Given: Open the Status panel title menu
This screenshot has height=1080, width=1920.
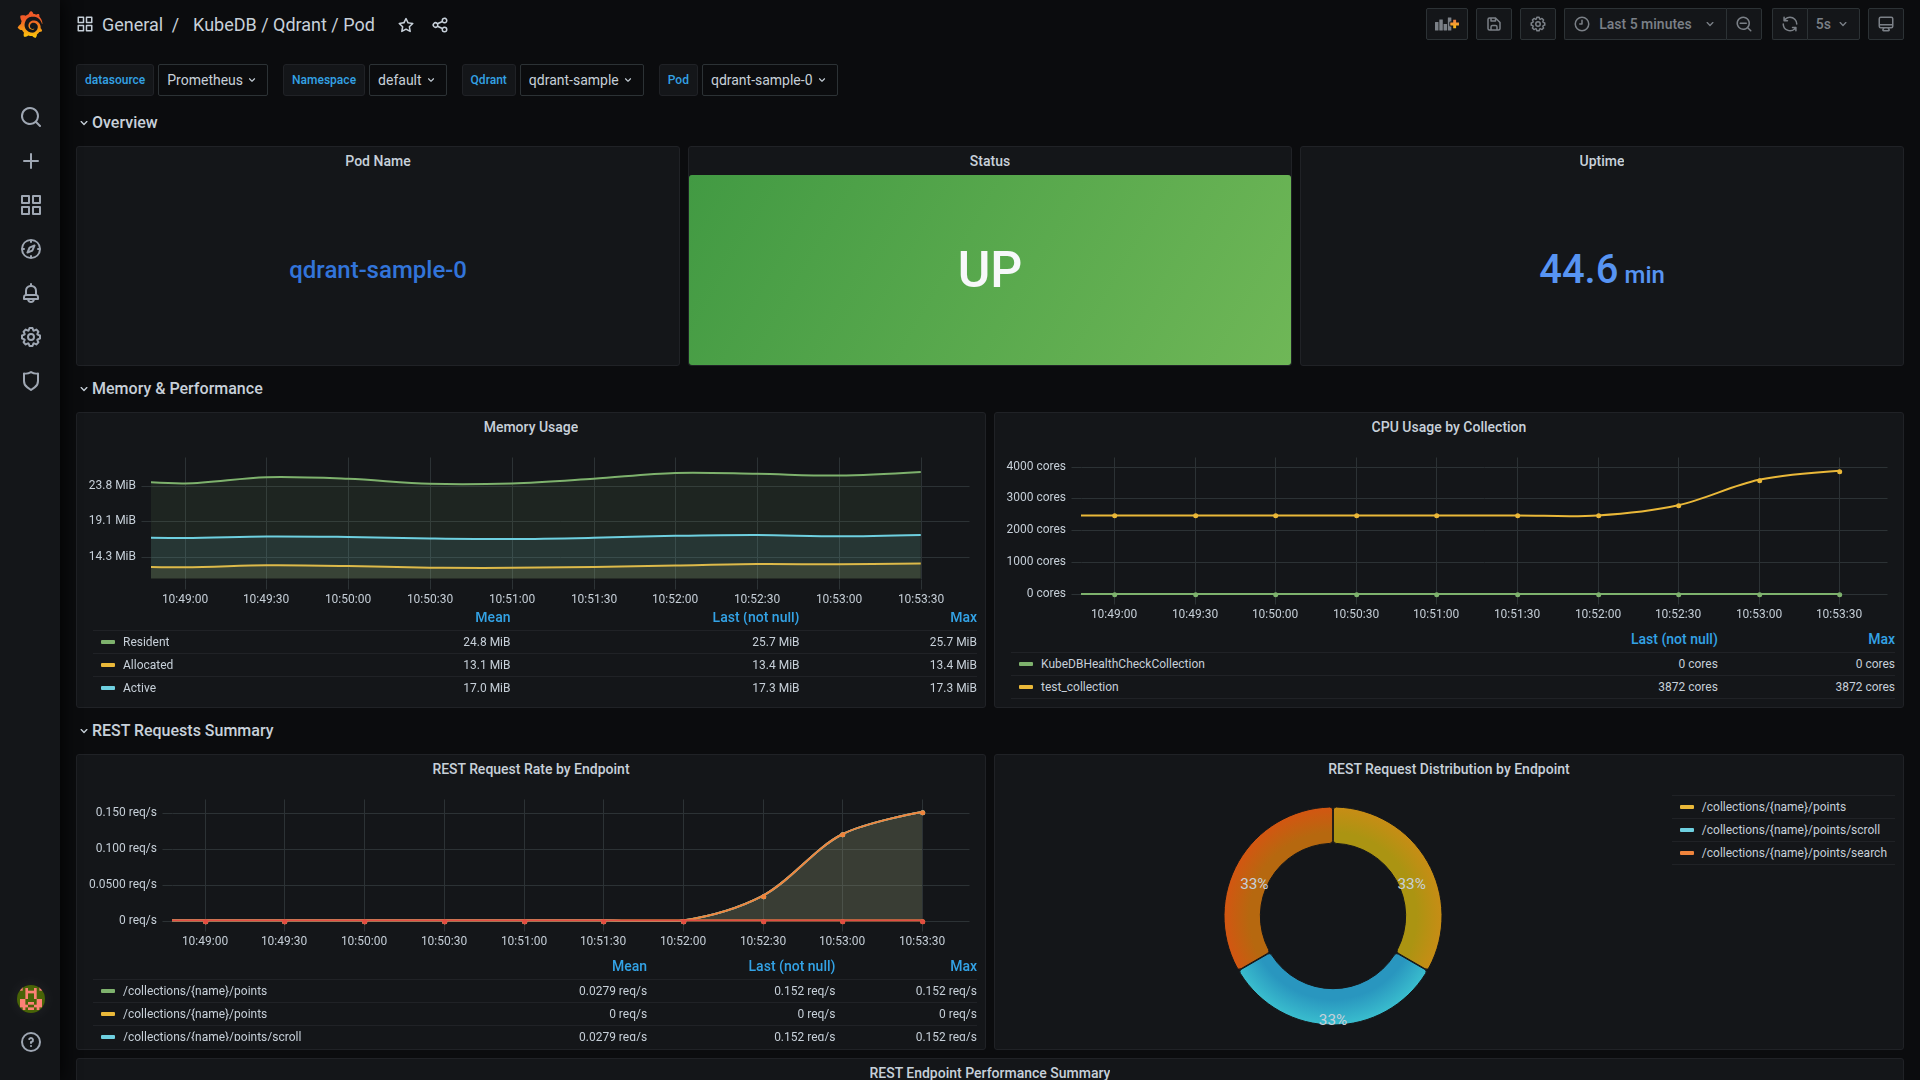Looking at the screenshot, I should 990,161.
